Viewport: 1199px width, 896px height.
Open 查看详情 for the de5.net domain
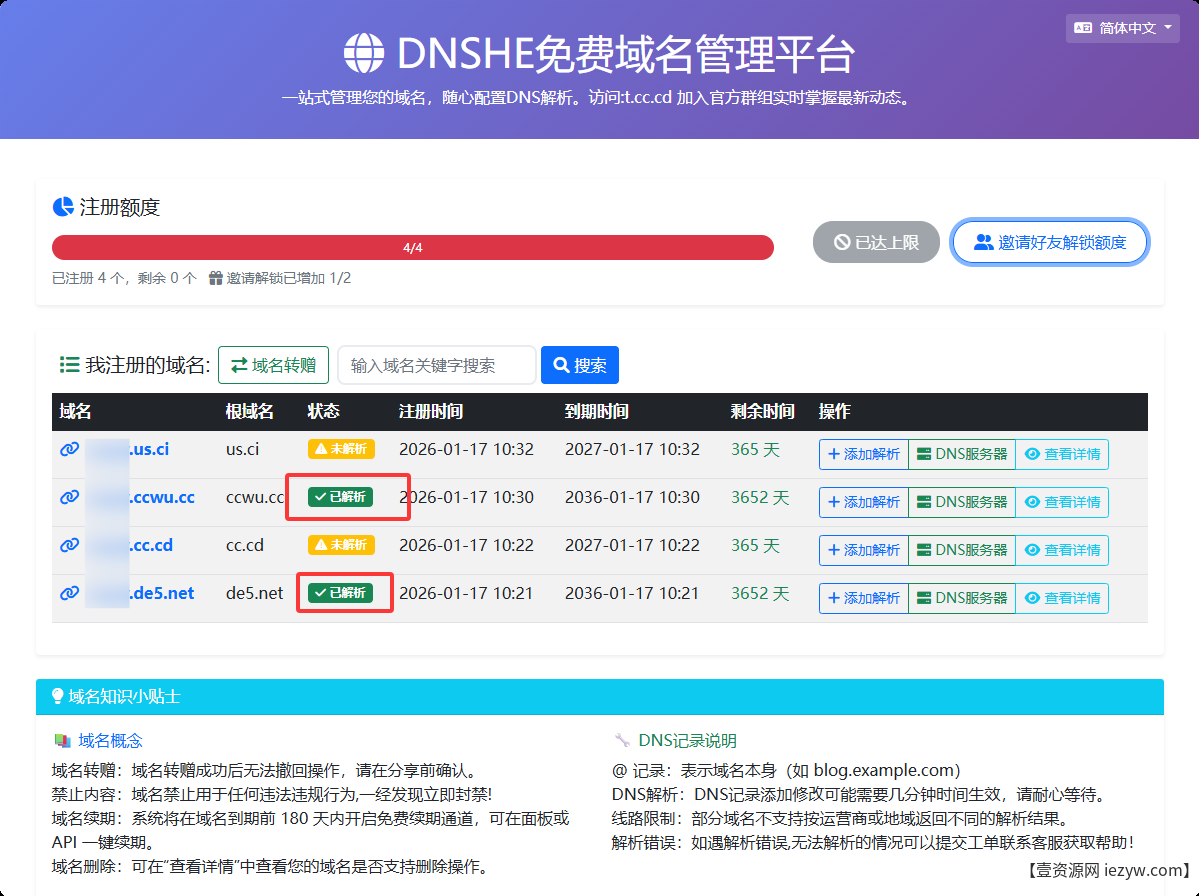1062,598
